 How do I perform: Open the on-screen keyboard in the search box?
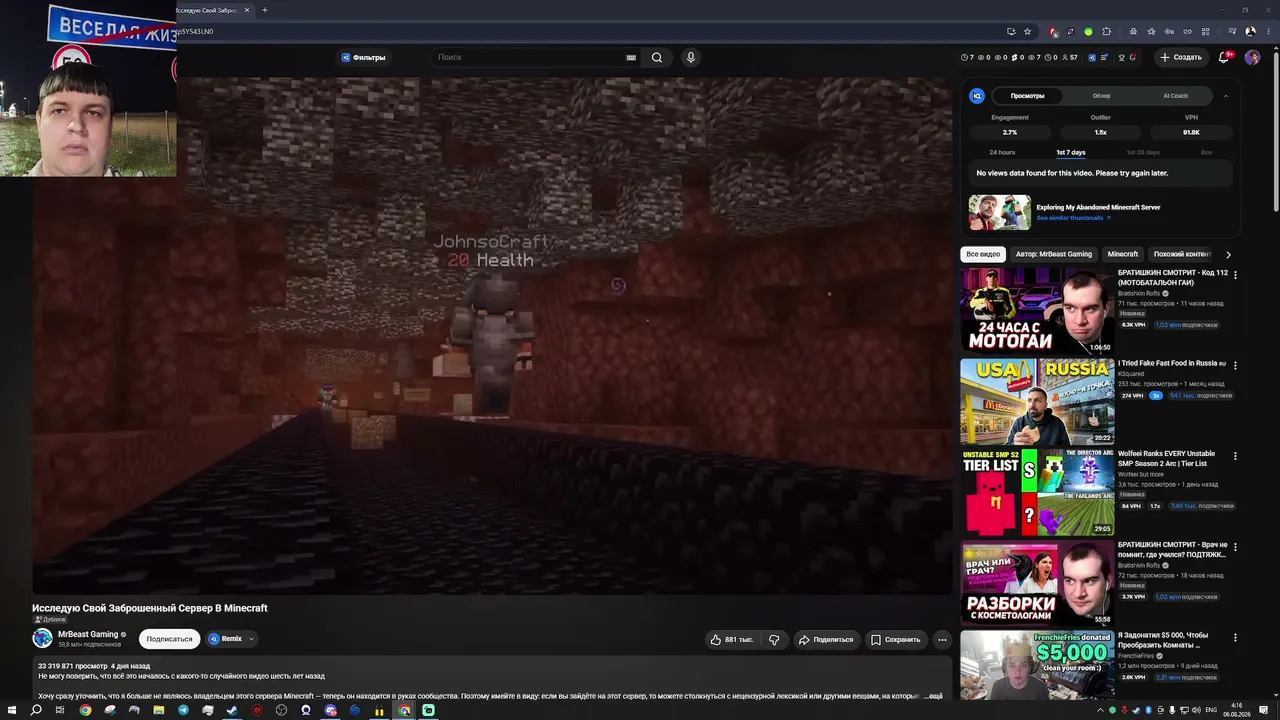[631, 58]
